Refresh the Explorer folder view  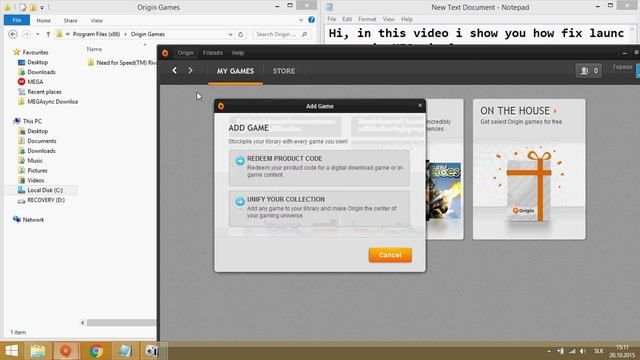pos(240,34)
